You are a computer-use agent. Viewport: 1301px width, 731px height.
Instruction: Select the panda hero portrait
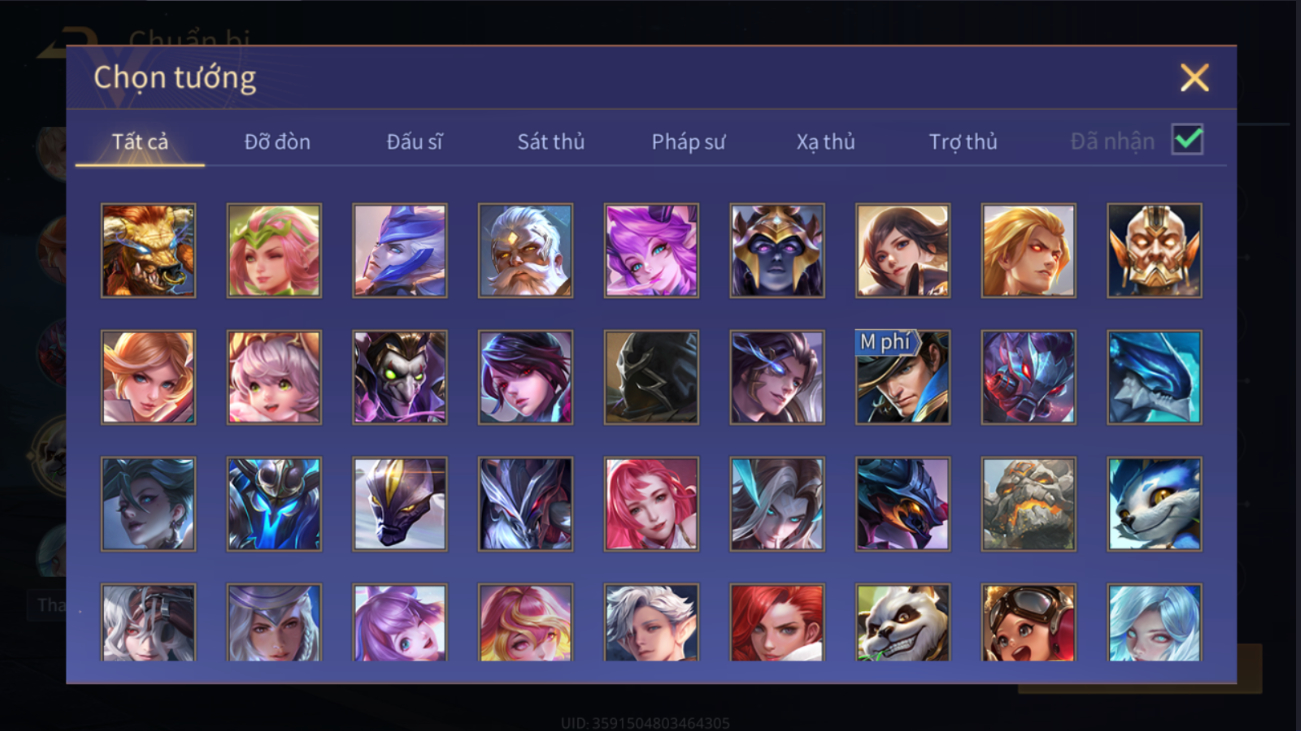(902, 623)
